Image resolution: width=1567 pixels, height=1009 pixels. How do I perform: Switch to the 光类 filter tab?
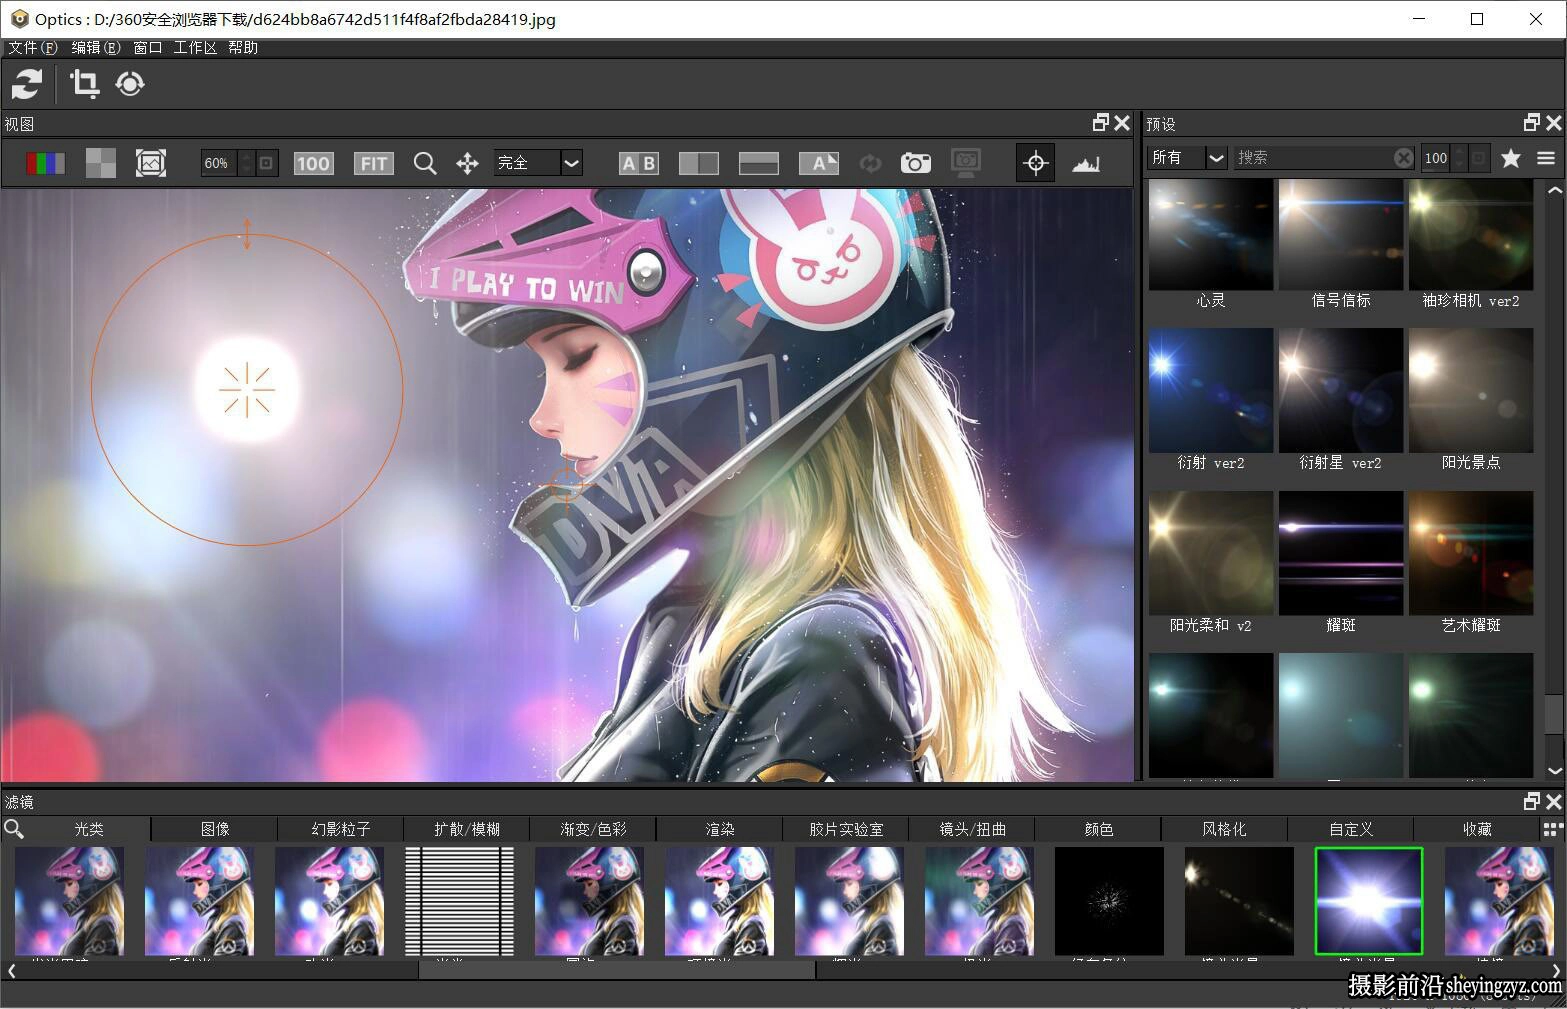pyautogui.click(x=89, y=829)
